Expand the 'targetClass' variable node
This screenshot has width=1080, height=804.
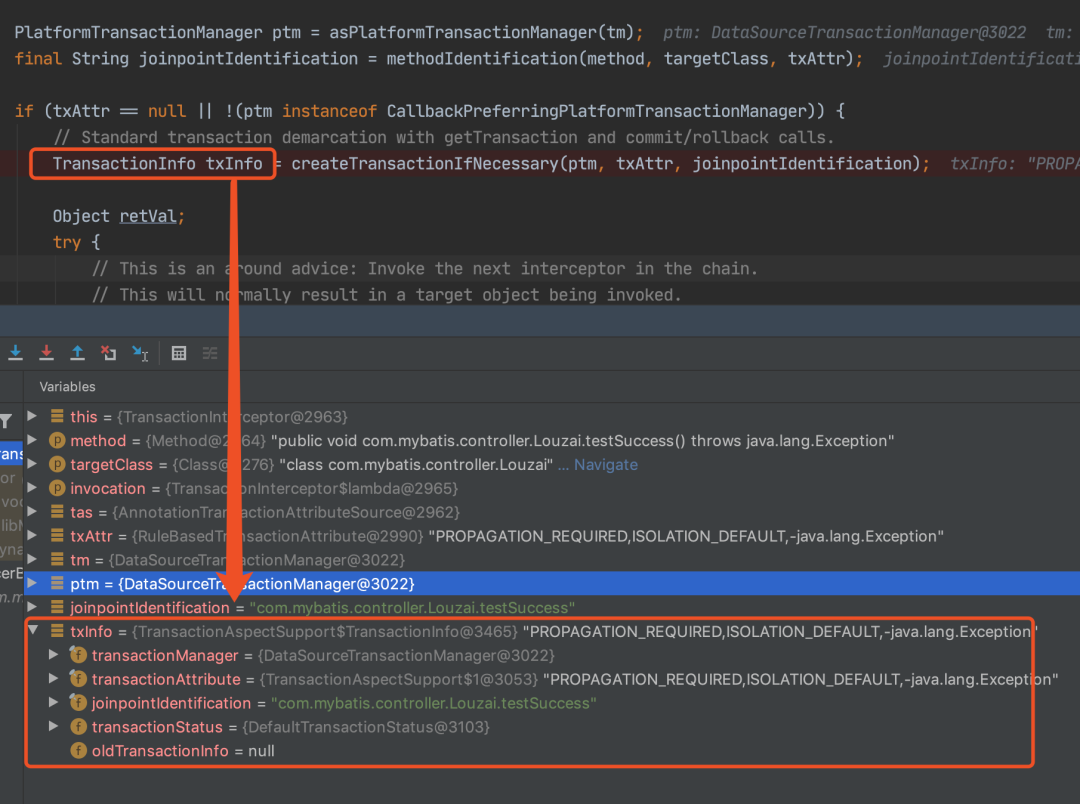32,464
